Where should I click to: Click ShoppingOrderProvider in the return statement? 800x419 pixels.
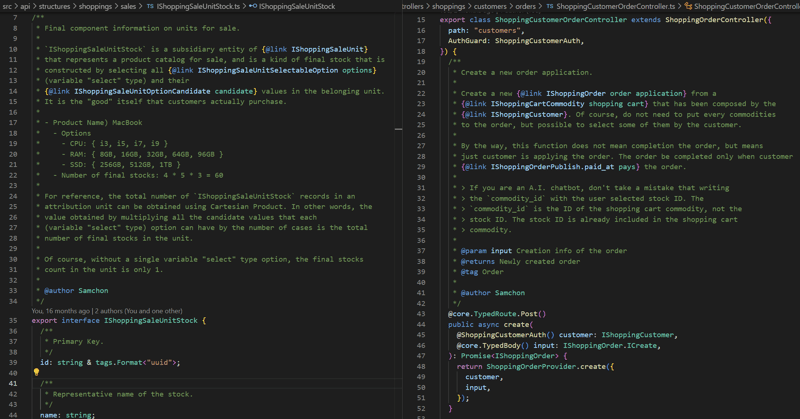532,366
